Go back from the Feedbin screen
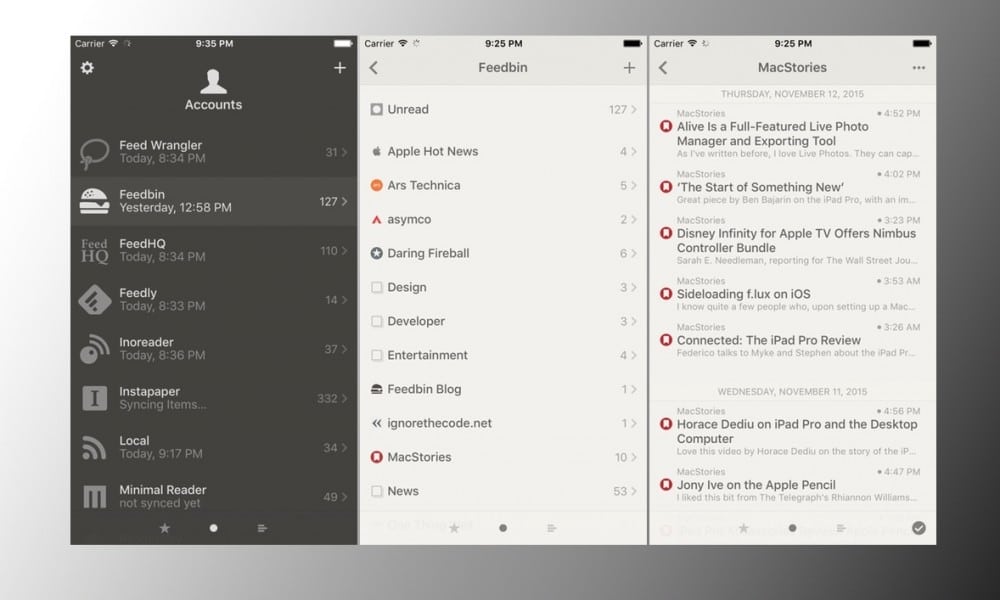Viewport: 1000px width, 600px height. click(x=374, y=68)
